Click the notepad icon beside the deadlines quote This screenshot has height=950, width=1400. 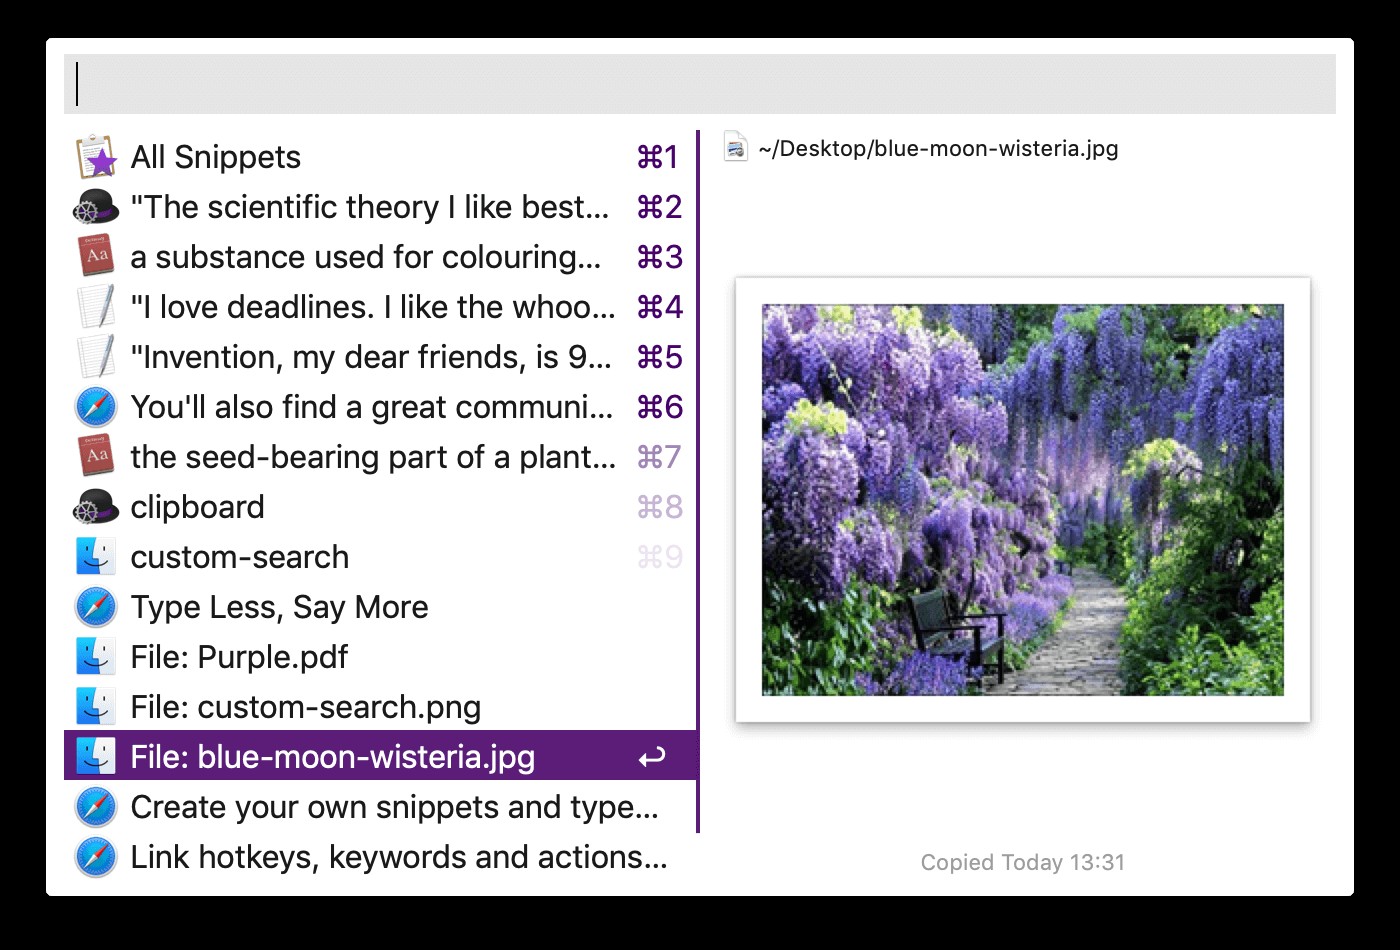95,306
